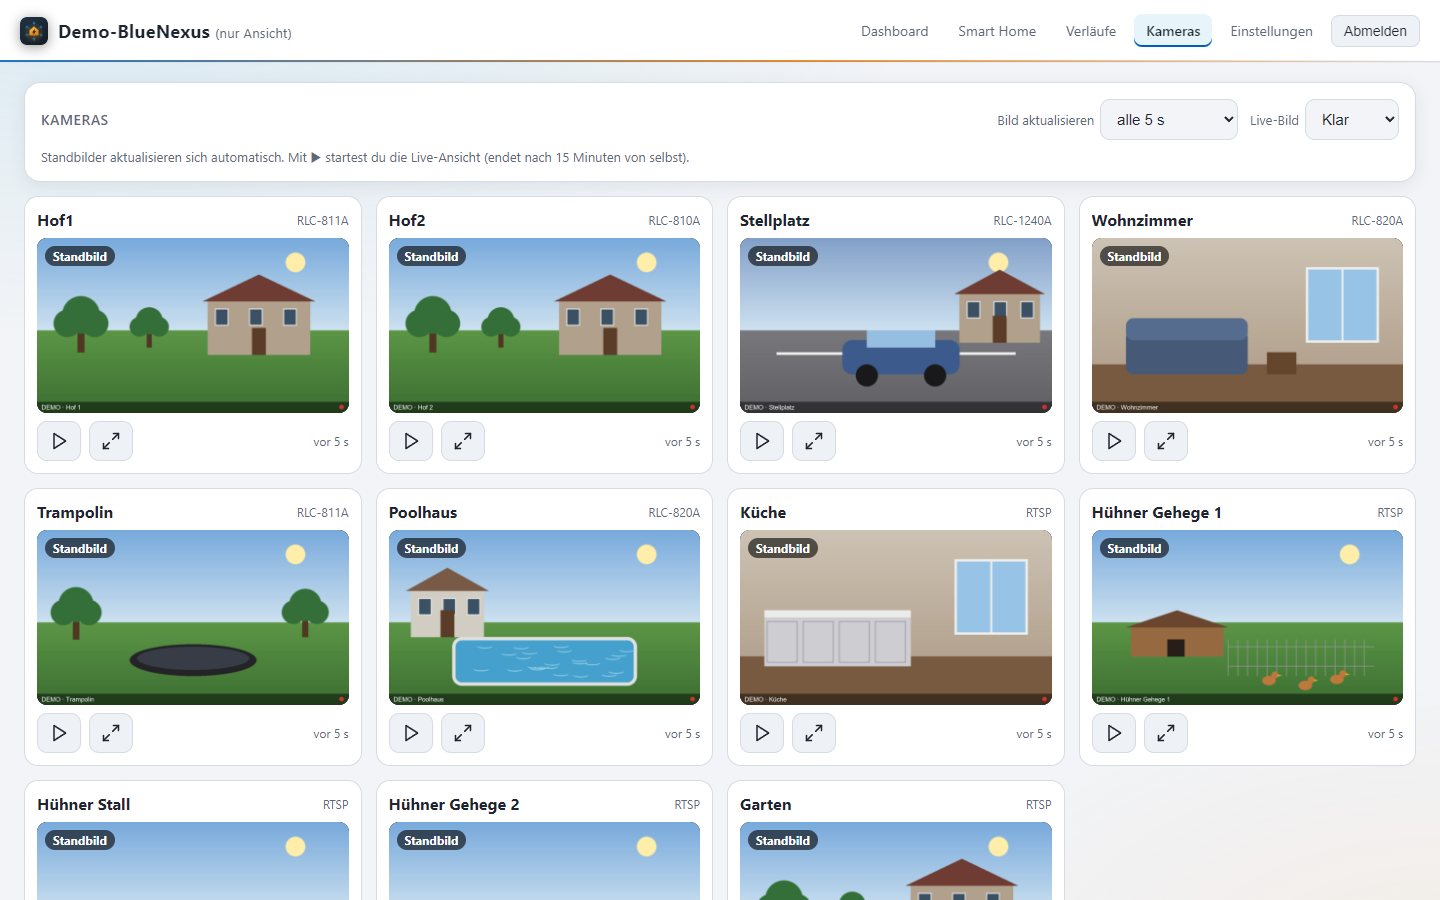Open the Verläufe tab
The width and height of the screenshot is (1440, 900).
pos(1091,31)
